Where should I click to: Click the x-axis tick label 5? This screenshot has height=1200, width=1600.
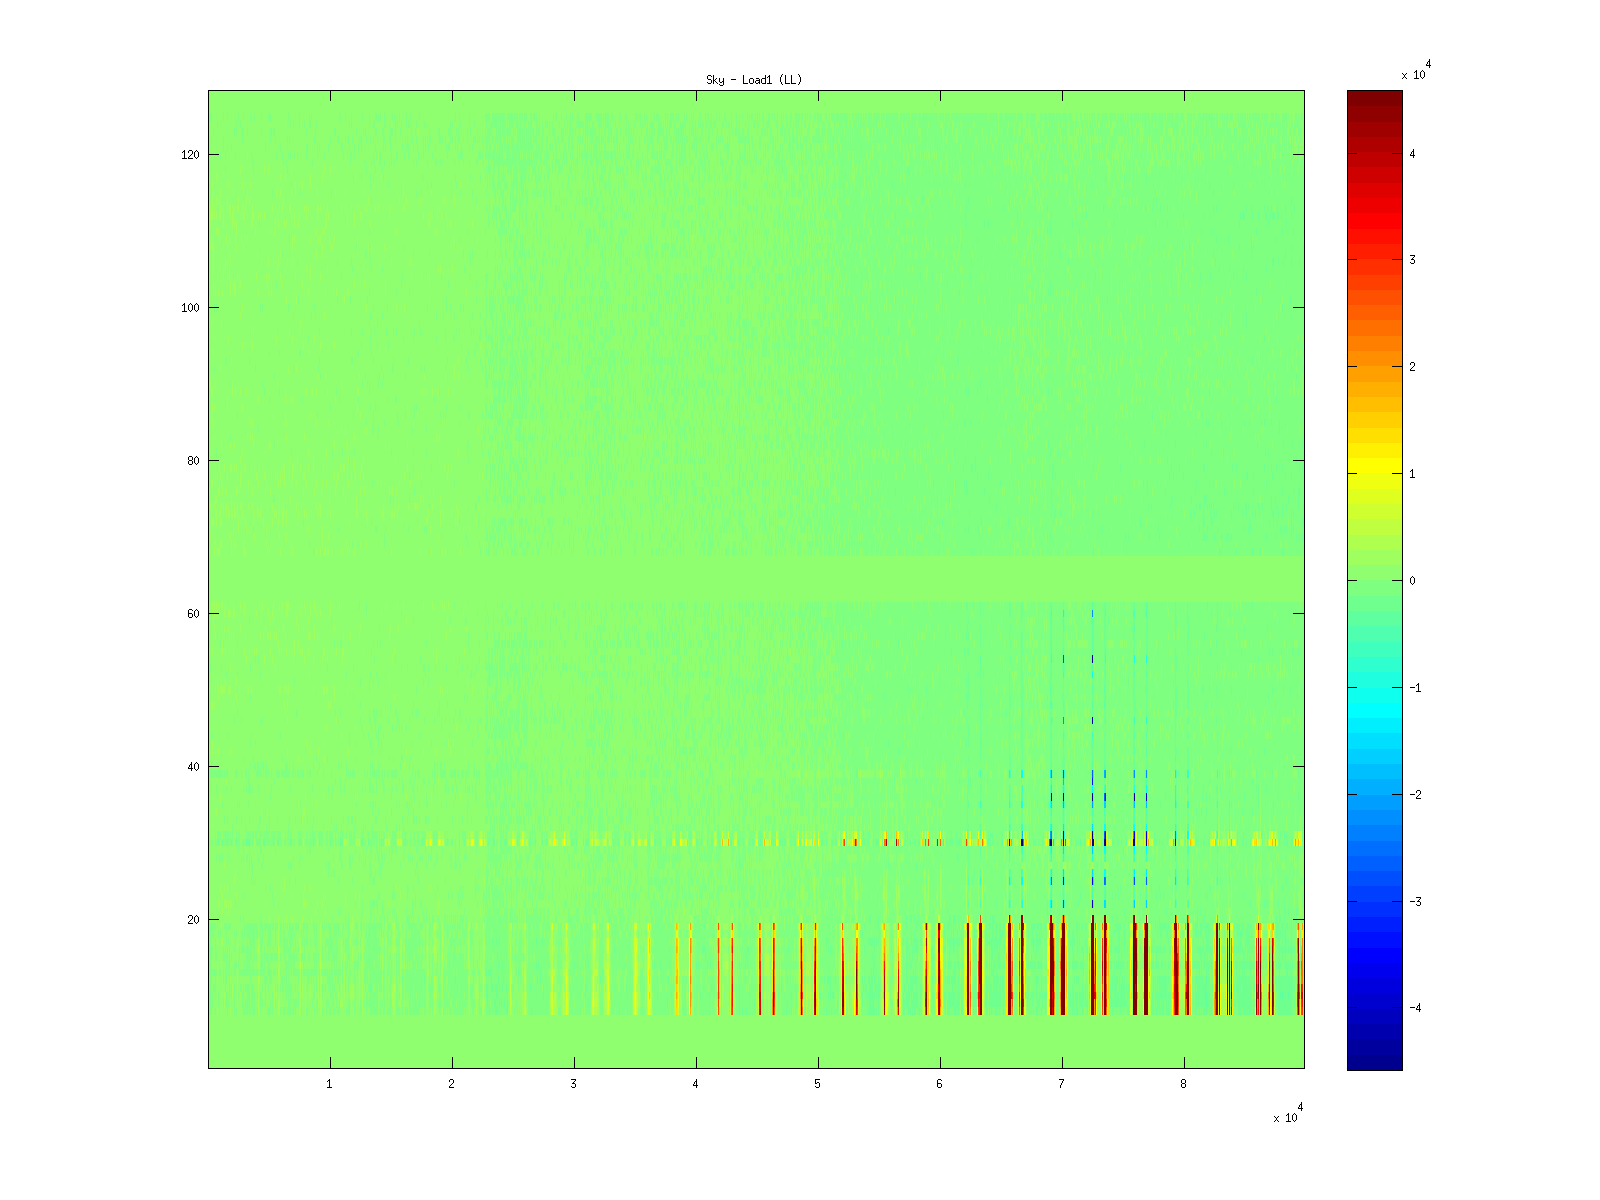pyautogui.click(x=817, y=1084)
